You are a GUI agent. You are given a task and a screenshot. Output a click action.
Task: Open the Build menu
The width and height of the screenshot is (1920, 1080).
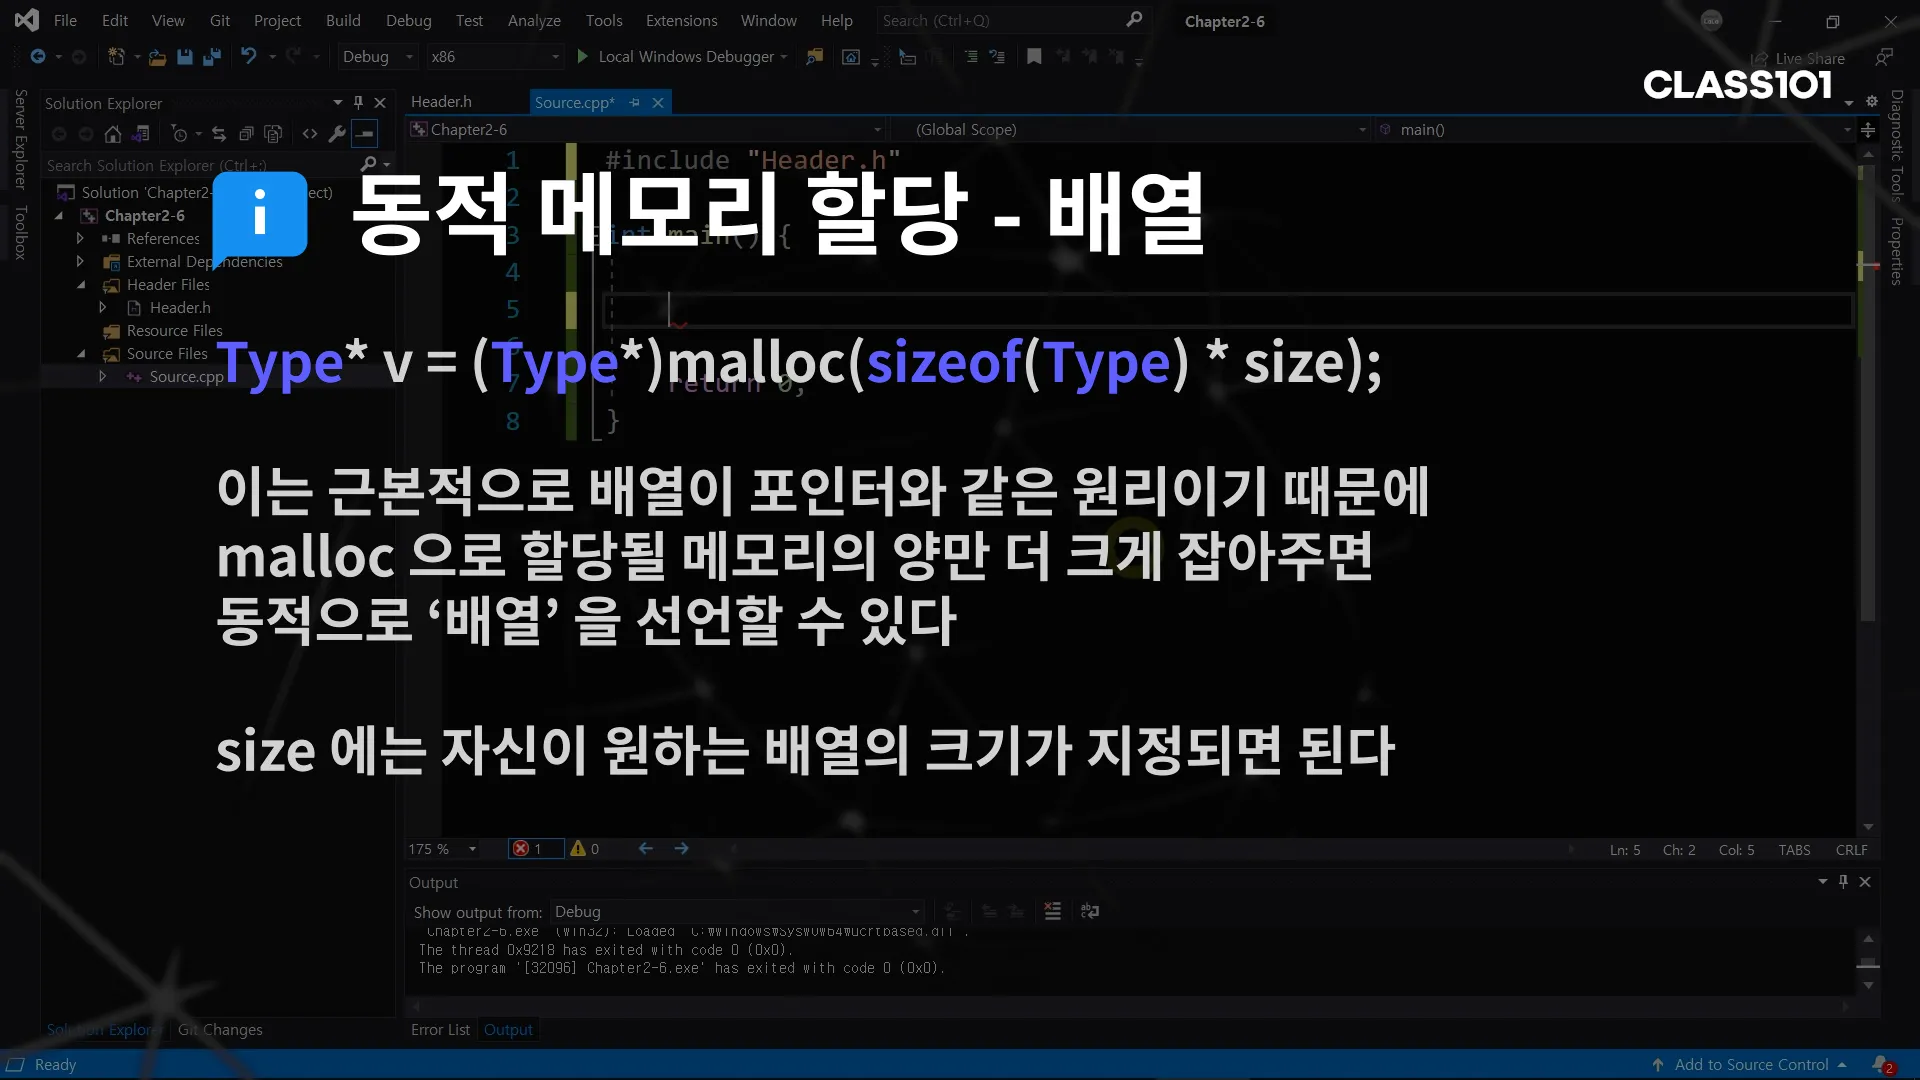pyautogui.click(x=342, y=20)
